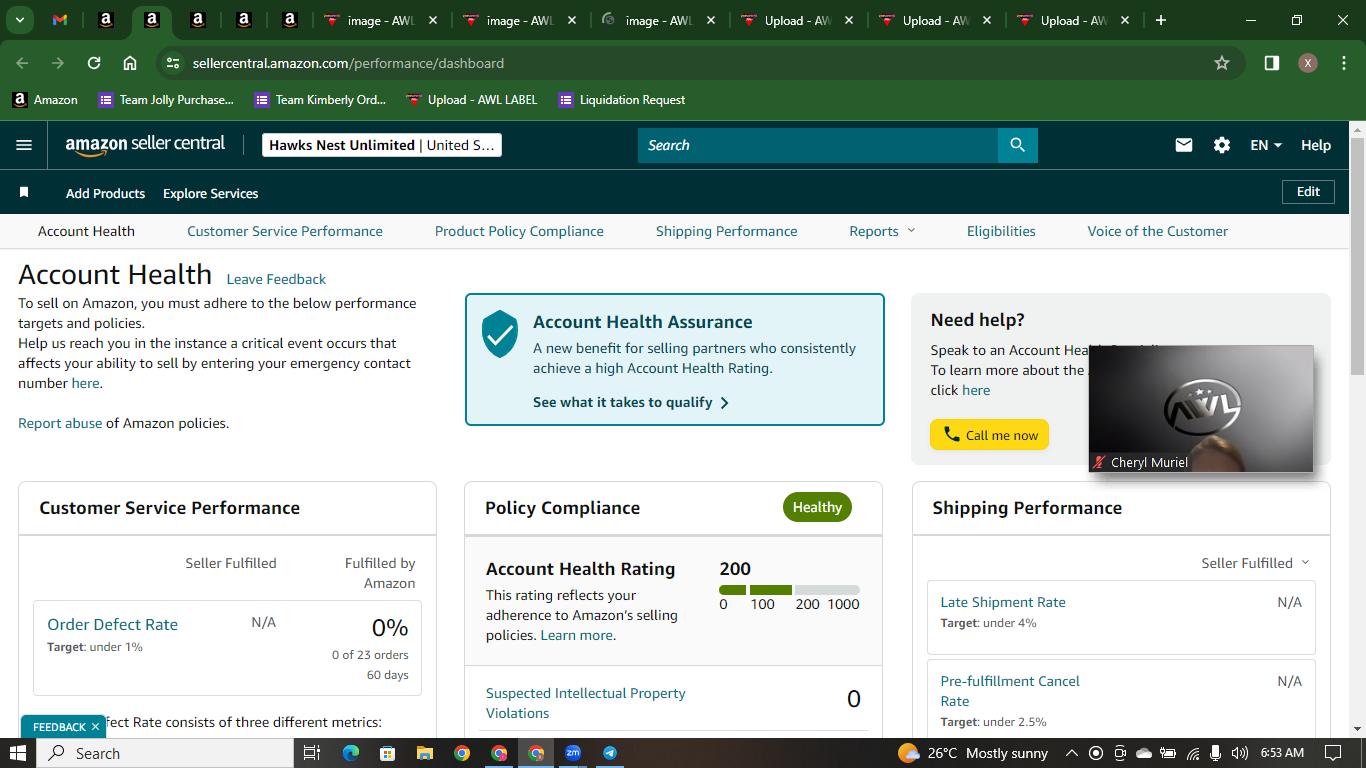Screen dimensions: 1366x768
Task: Open buyer messages envelope icon
Action: (x=1184, y=145)
